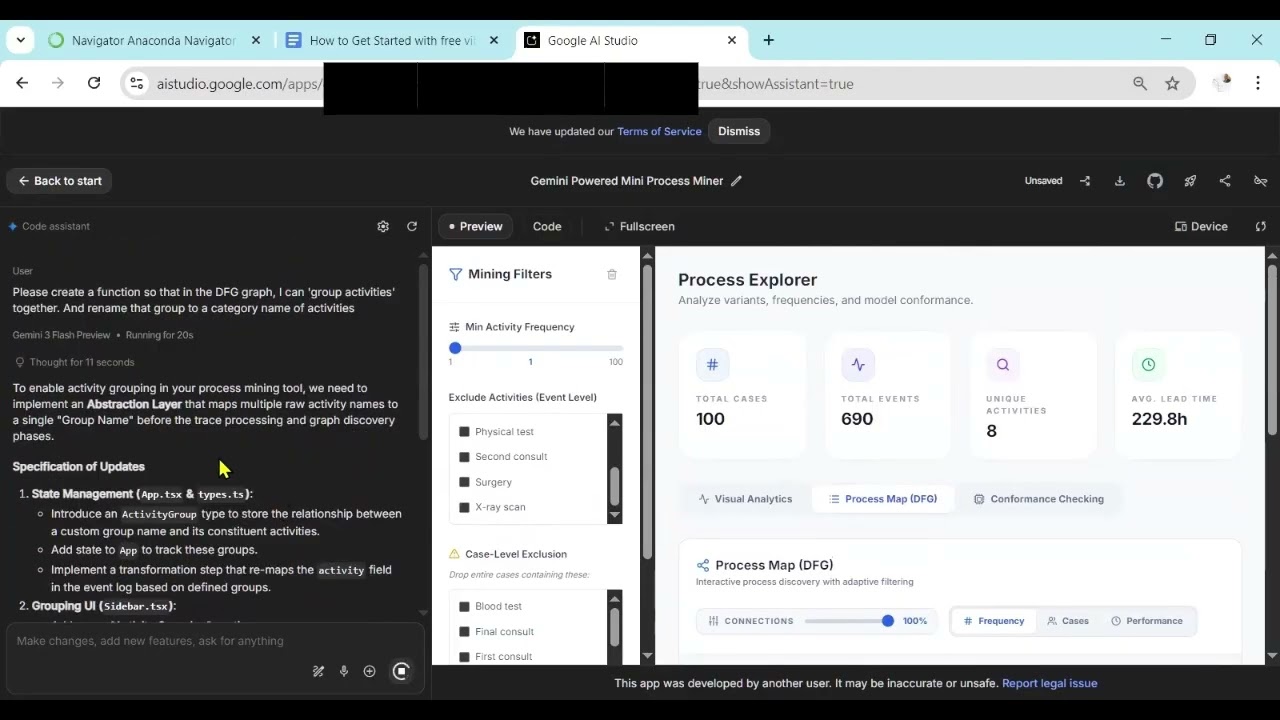Check the X-ray scan exclusion box
Screen dimensions: 1280x720
(x=464, y=507)
